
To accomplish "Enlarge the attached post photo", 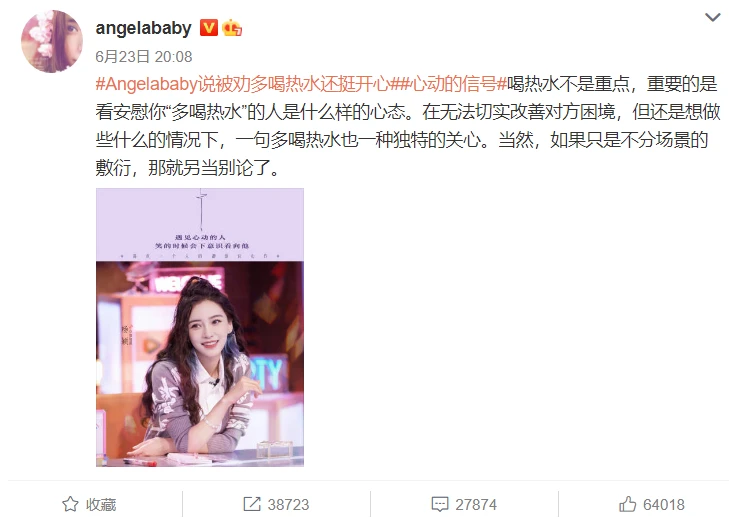I will click(x=200, y=327).
